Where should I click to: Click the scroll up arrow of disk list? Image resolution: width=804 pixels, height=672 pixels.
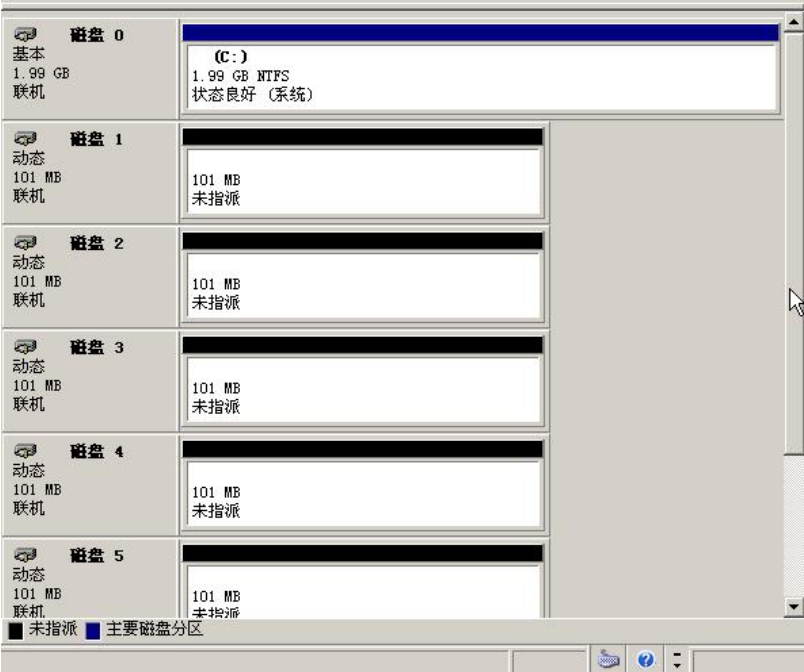click(793, 22)
